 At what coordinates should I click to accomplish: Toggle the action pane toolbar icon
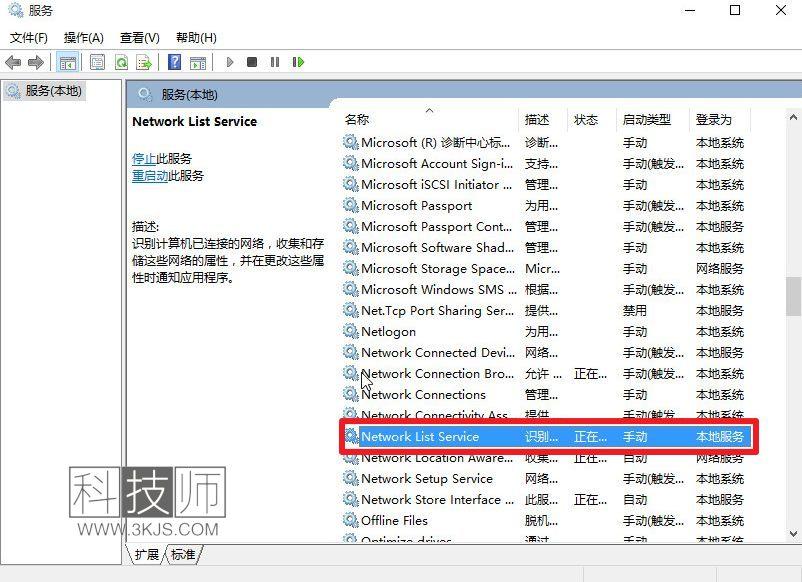(x=197, y=62)
